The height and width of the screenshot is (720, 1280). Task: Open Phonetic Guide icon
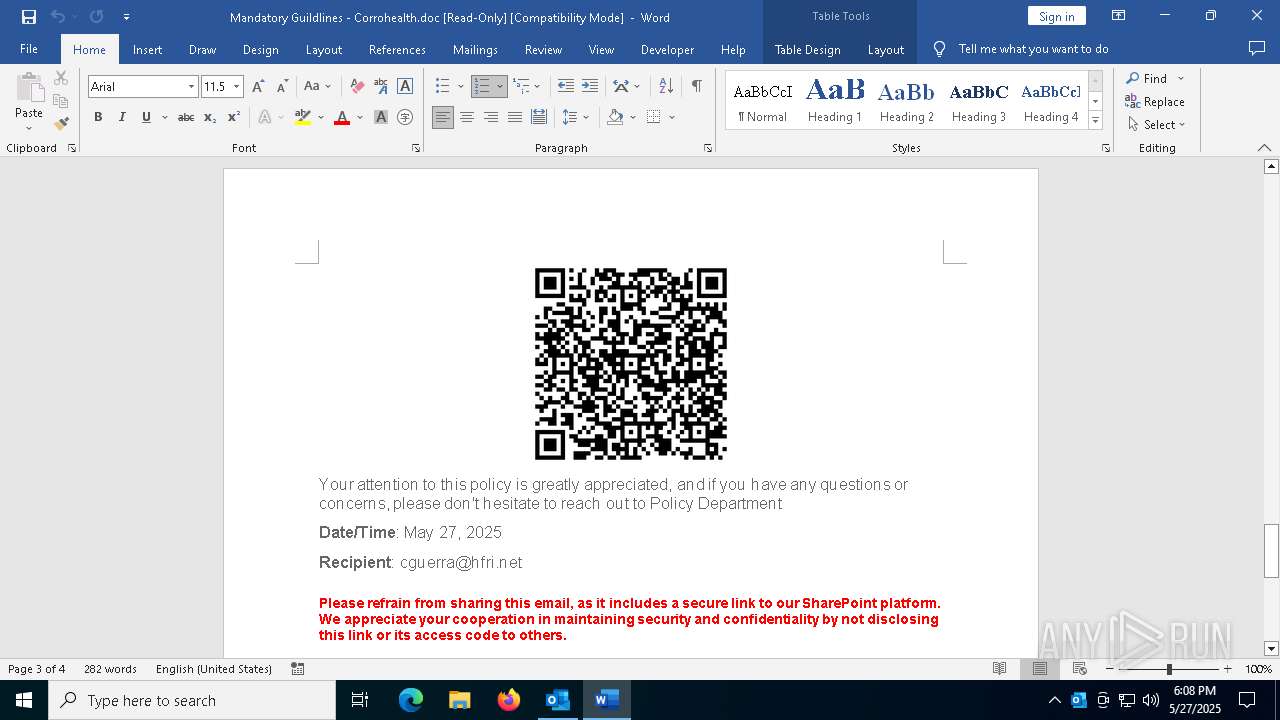(x=381, y=87)
